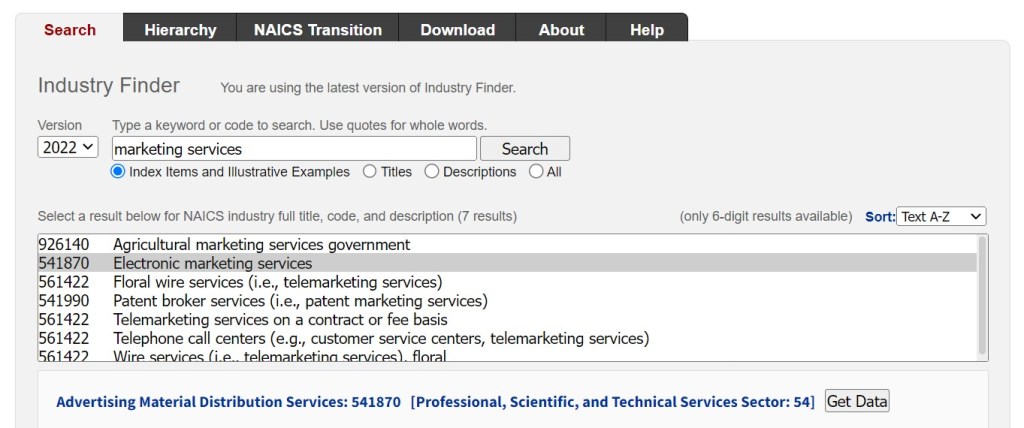Open the Version 2022 dropdown

point(68,147)
